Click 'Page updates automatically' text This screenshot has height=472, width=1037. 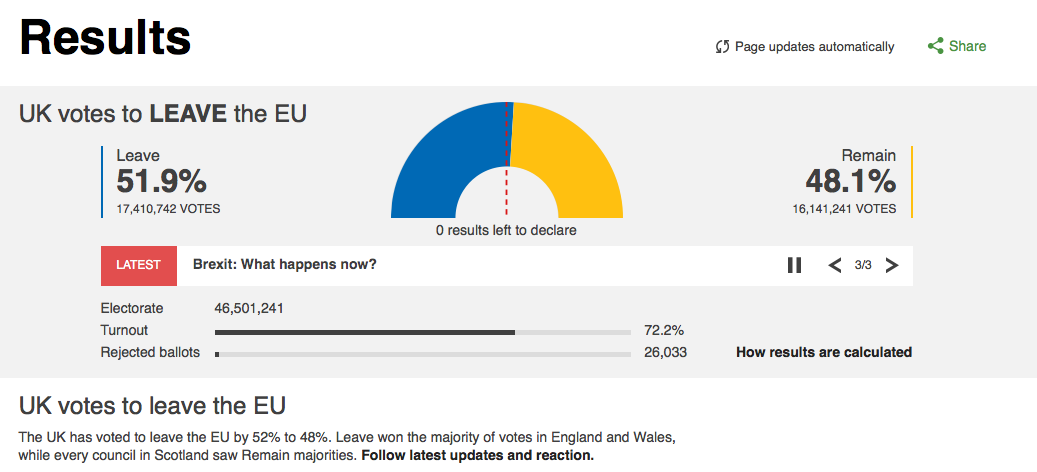point(814,47)
